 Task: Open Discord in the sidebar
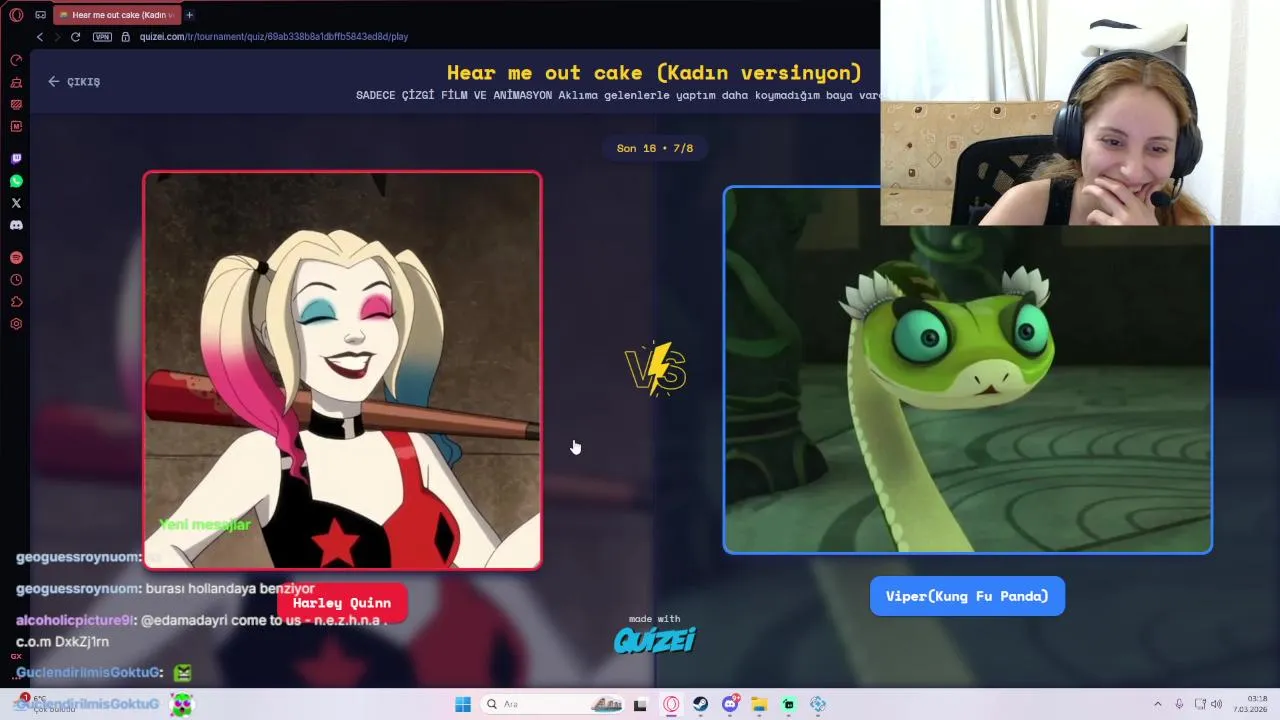[x=16, y=225]
